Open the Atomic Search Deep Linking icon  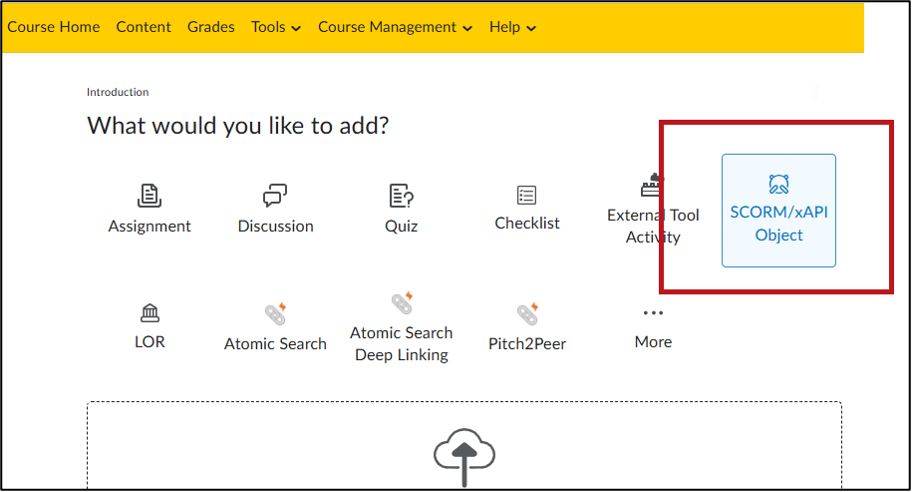point(401,302)
